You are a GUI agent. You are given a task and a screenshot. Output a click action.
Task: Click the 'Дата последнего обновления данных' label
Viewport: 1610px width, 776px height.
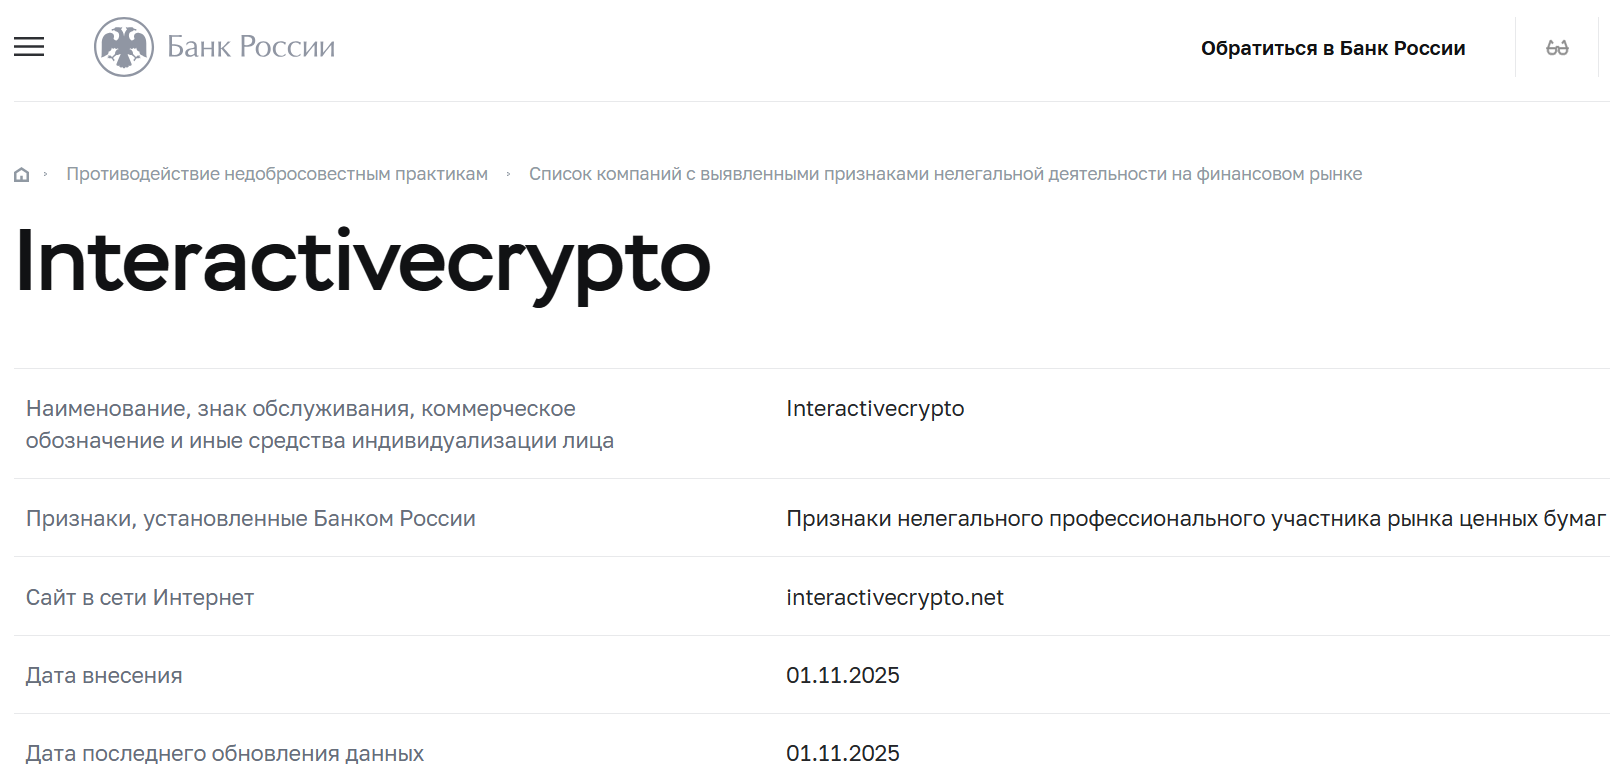[x=222, y=752]
